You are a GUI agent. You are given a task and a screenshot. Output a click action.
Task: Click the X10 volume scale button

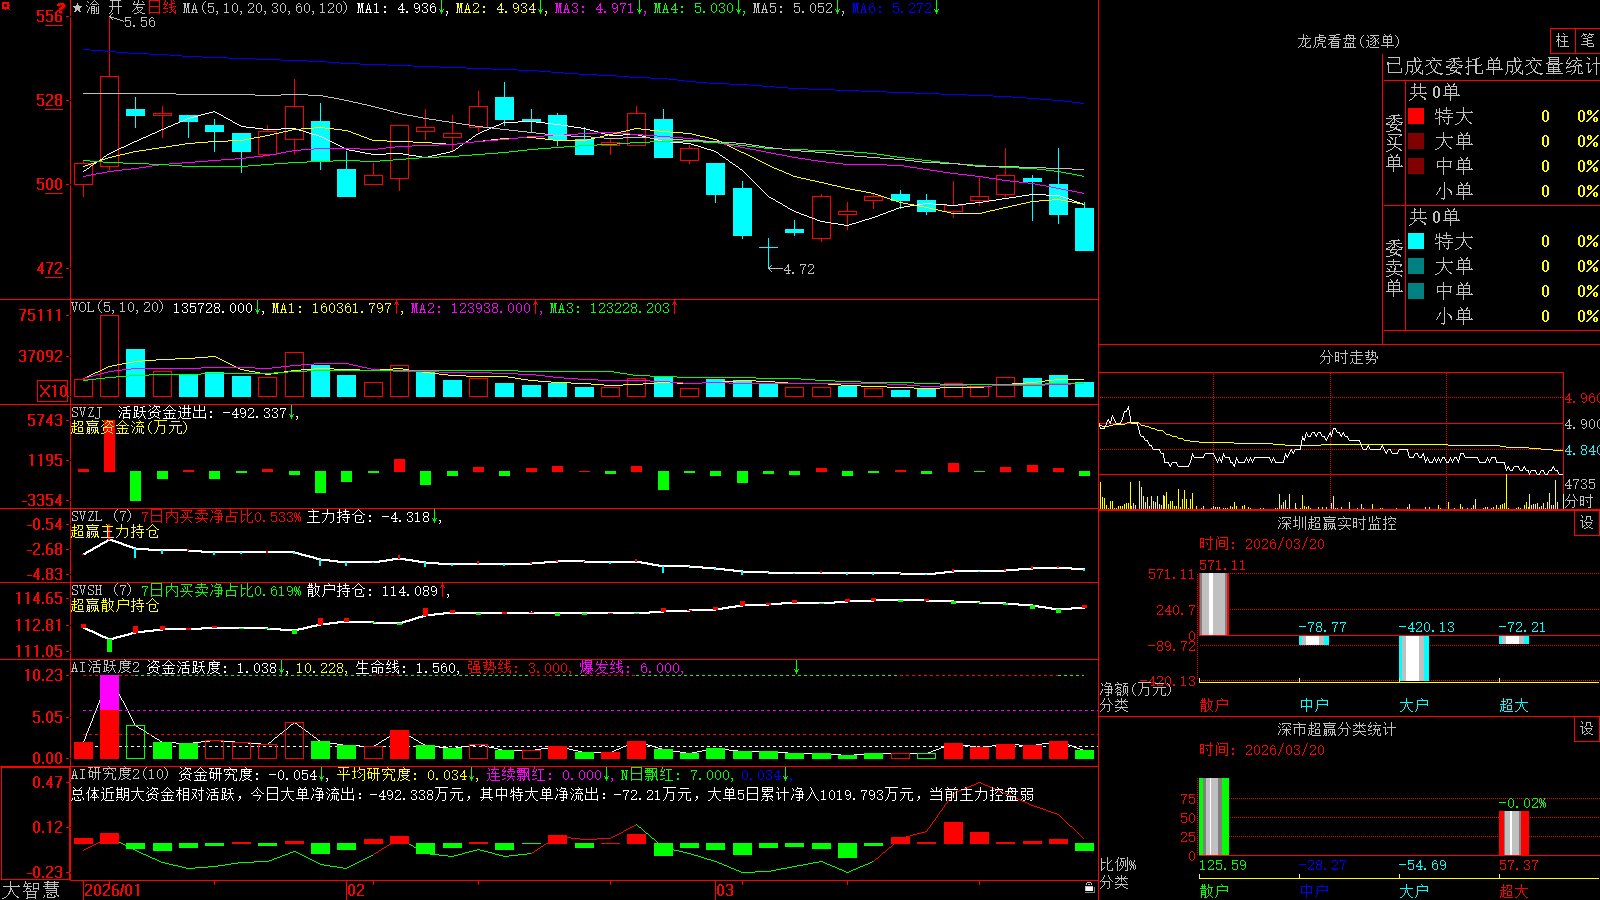53,391
